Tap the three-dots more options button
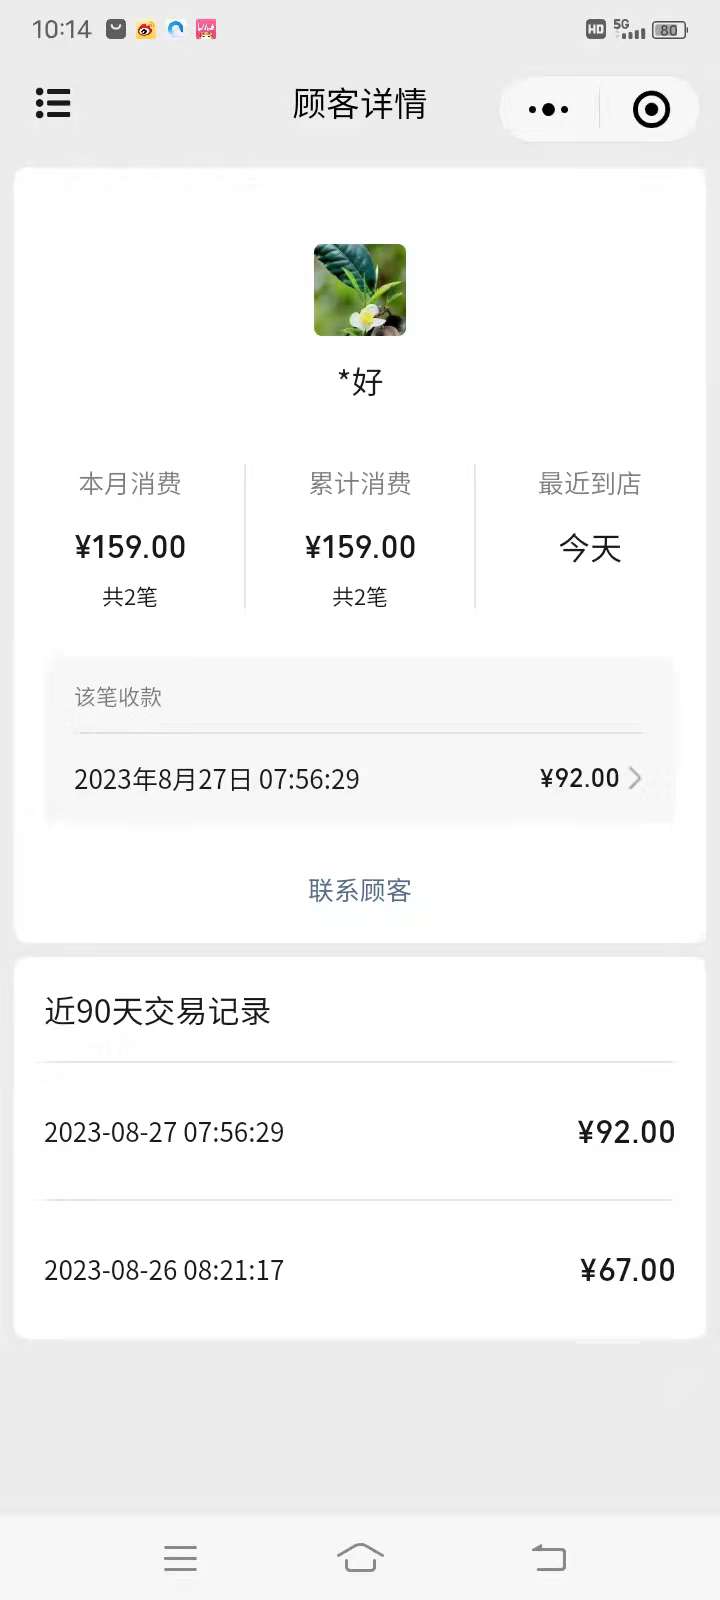 pos(548,109)
